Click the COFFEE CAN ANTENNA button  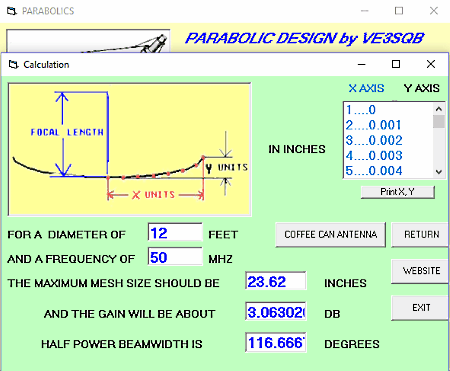tap(330, 235)
